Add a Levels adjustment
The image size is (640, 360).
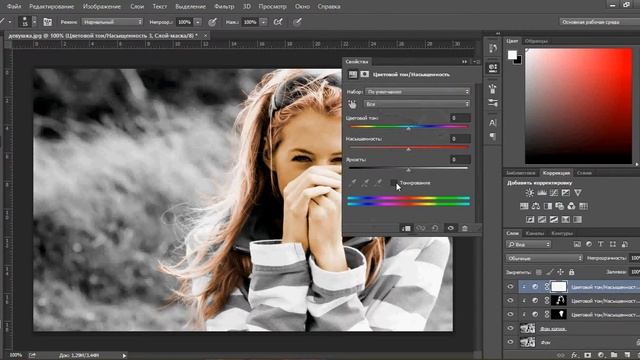(x=542, y=193)
